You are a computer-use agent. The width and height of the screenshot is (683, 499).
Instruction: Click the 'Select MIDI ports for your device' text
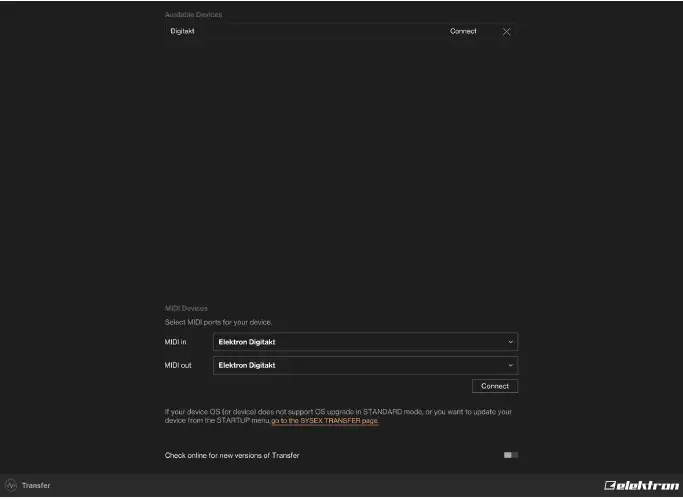click(218, 323)
